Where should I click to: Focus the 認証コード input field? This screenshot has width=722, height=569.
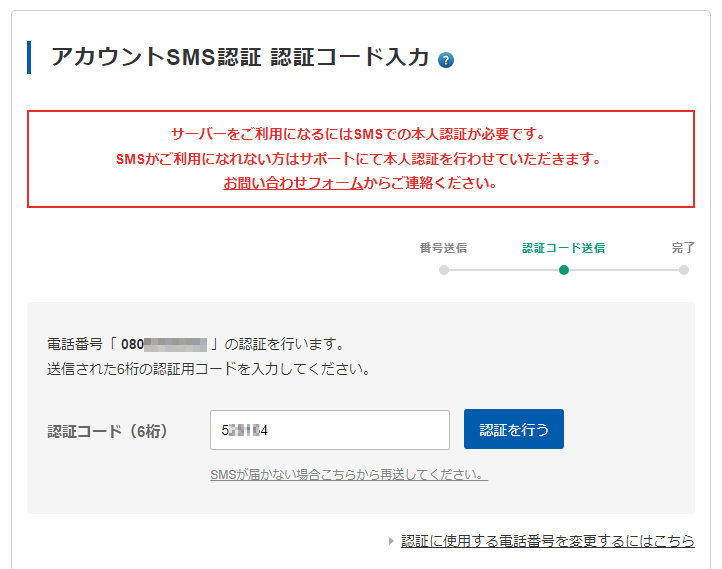click(330, 430)
